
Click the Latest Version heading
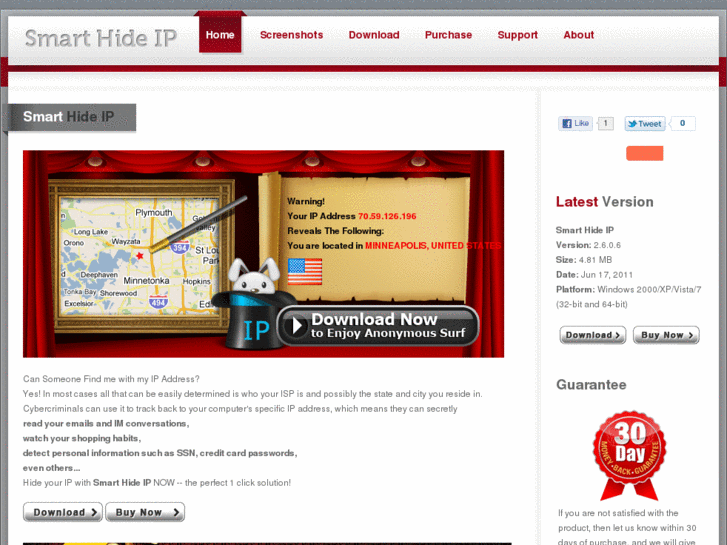pyautogui.click(x=605, y=202)
